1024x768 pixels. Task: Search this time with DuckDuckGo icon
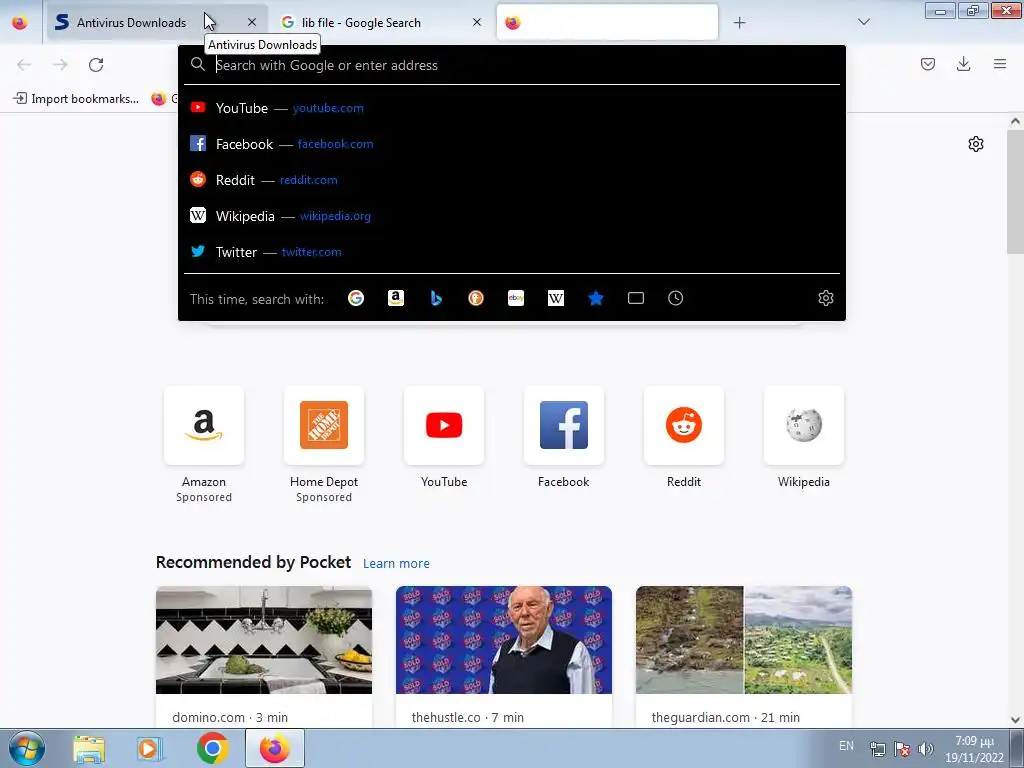(x=476, y=298)
